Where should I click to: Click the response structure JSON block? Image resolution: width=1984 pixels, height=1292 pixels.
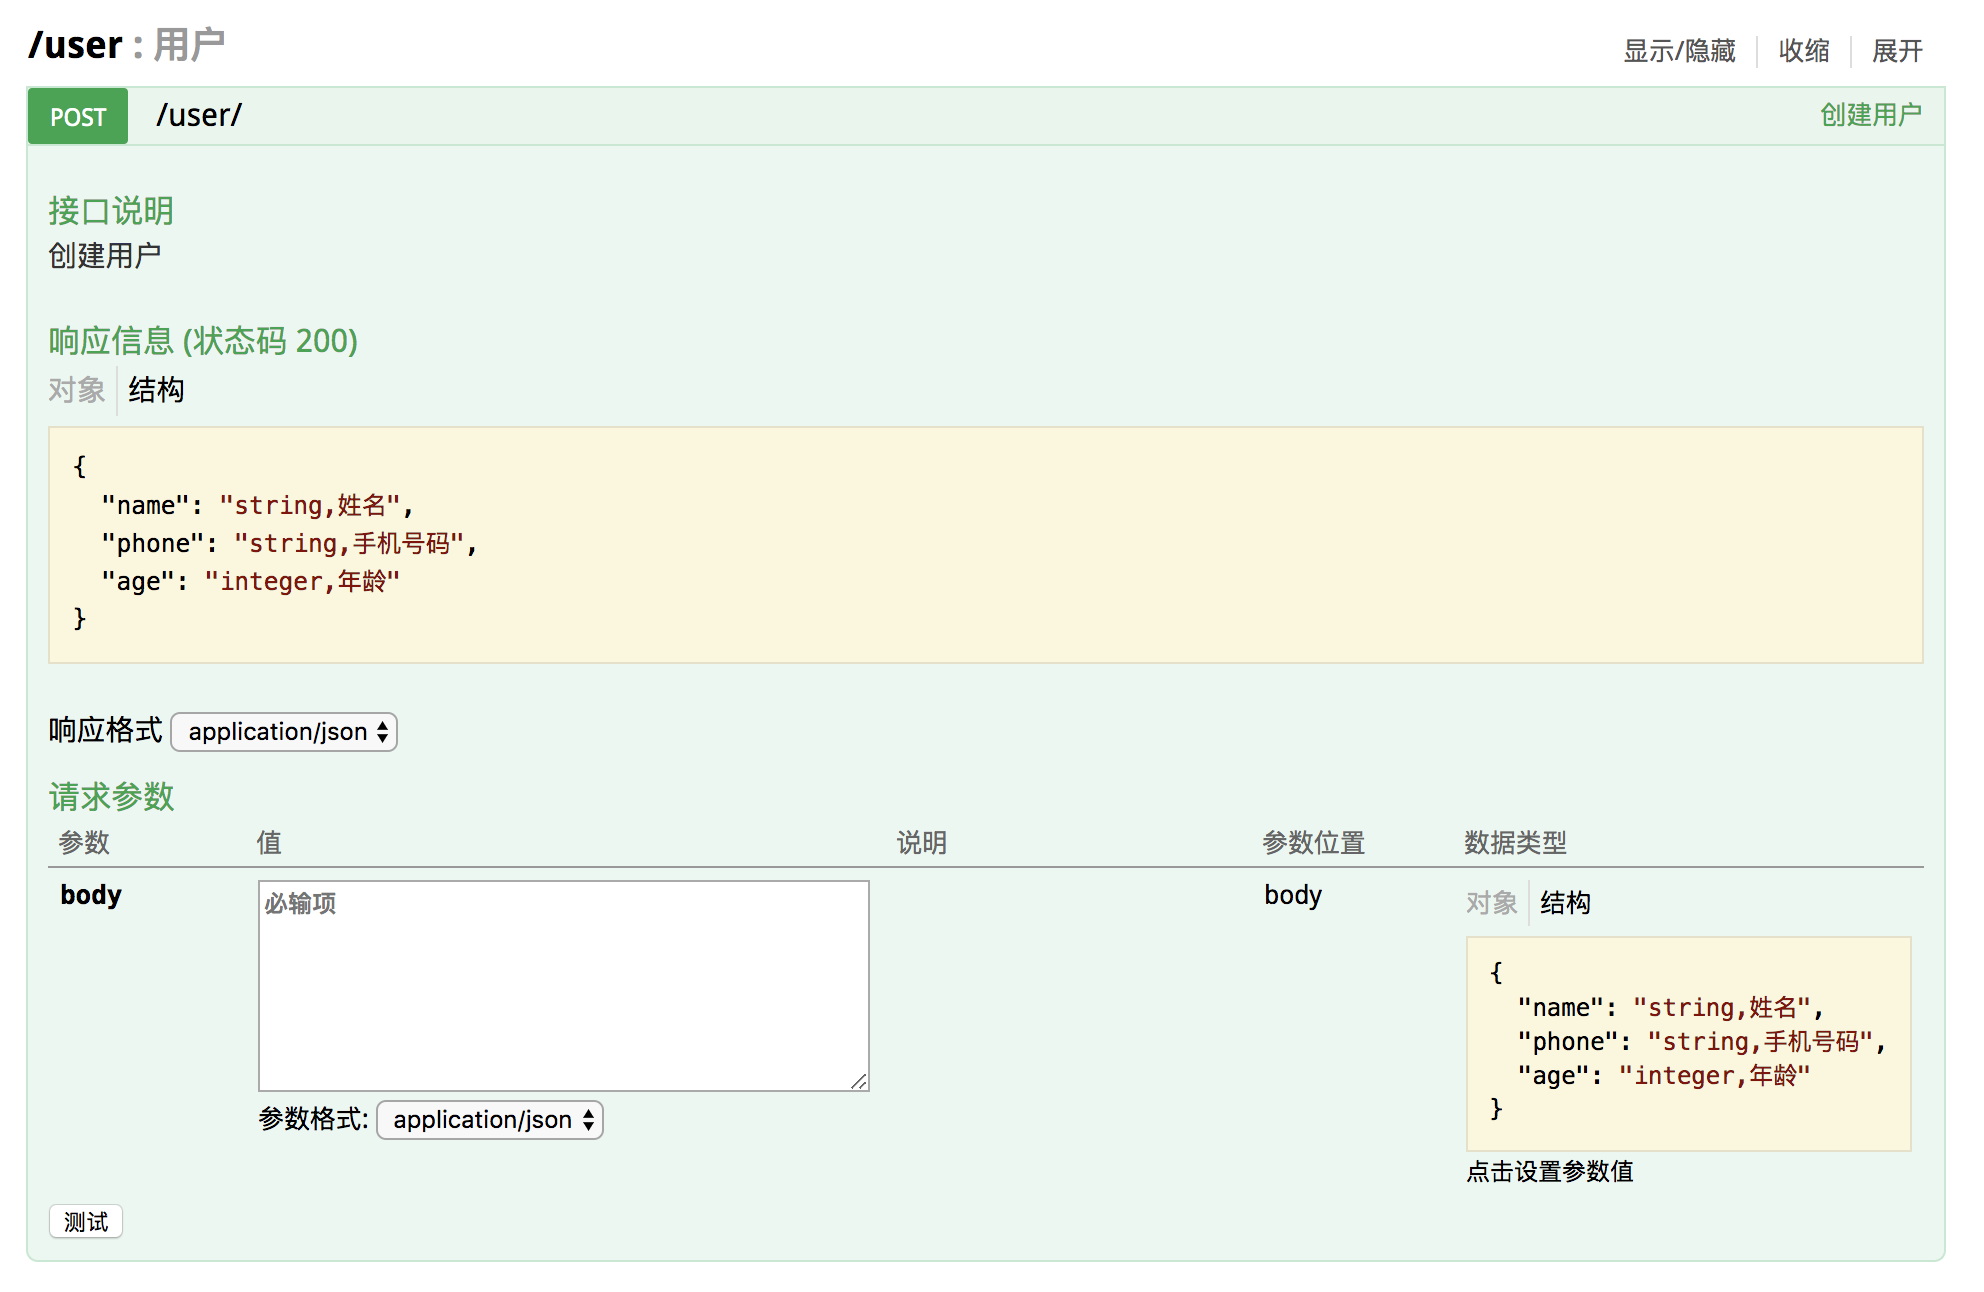[x=985, y=544]
